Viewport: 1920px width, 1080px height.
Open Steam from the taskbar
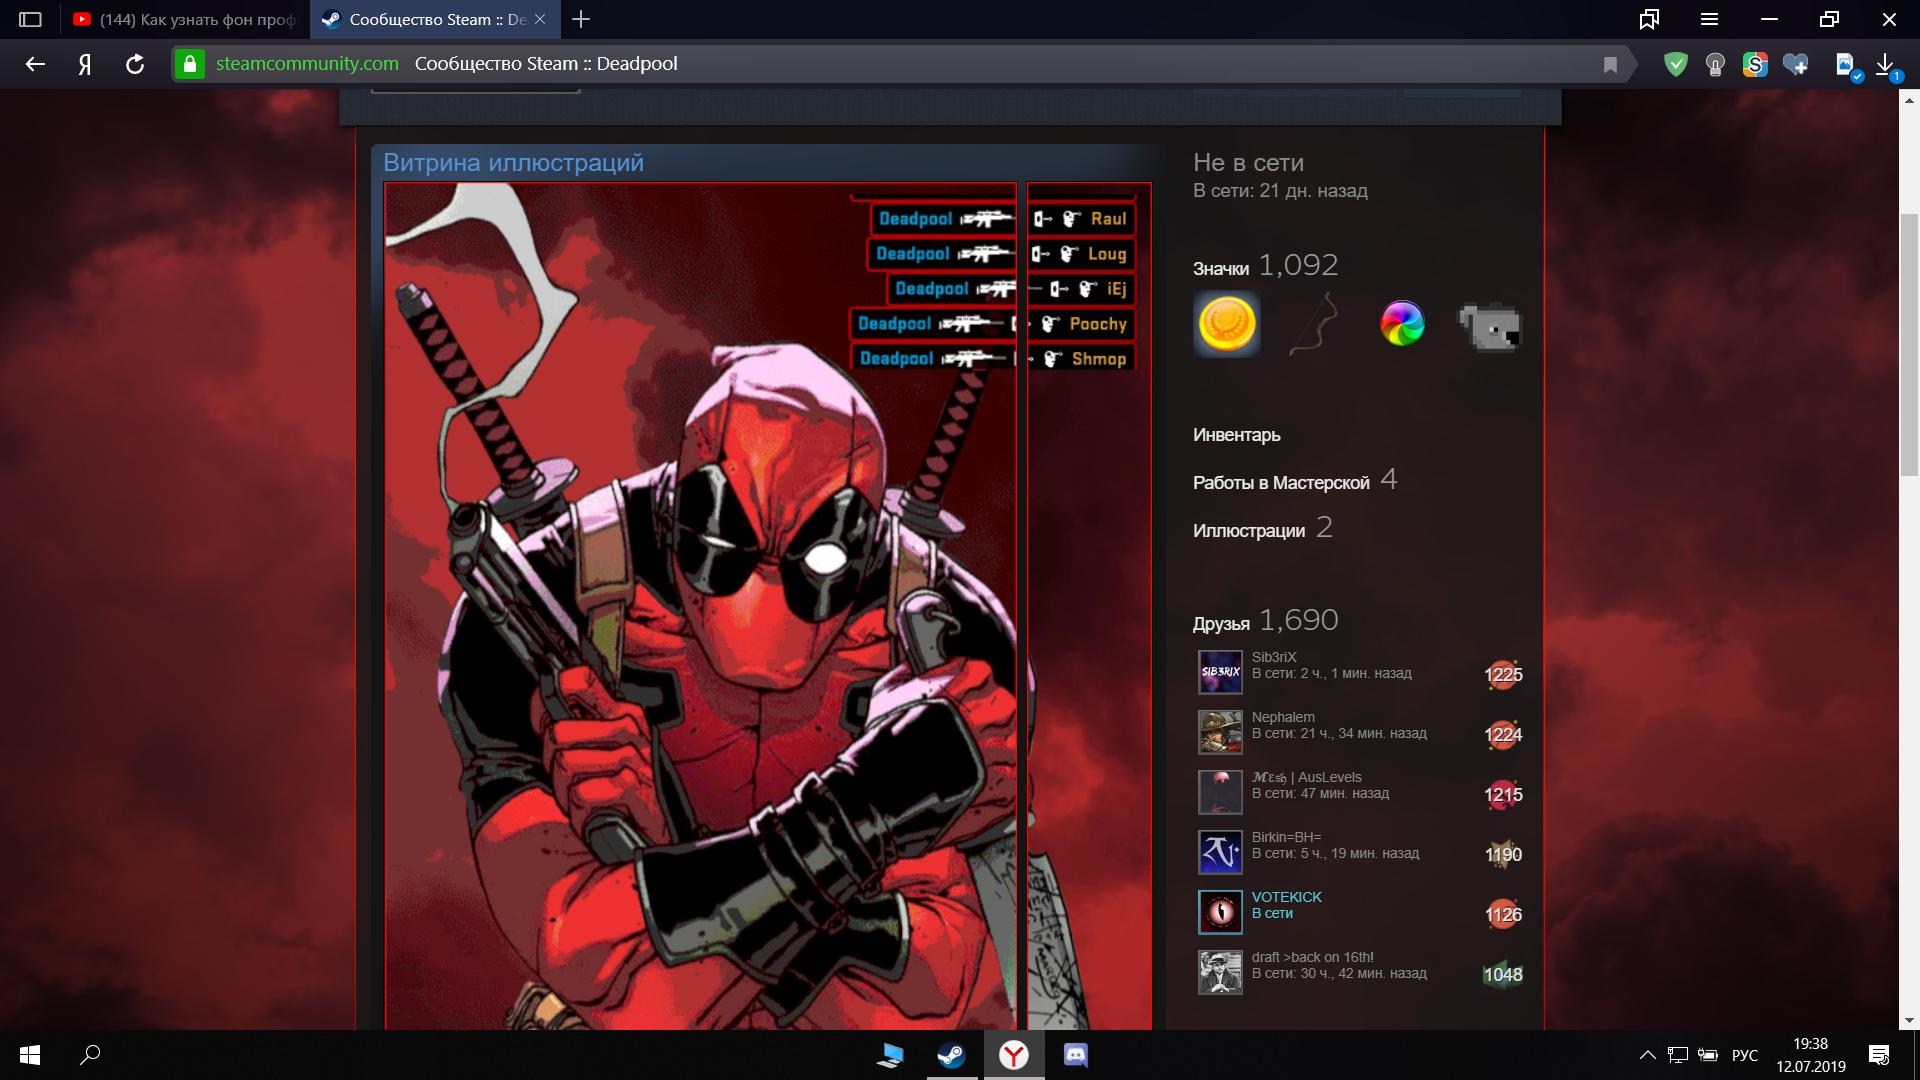pos(951,1055)
